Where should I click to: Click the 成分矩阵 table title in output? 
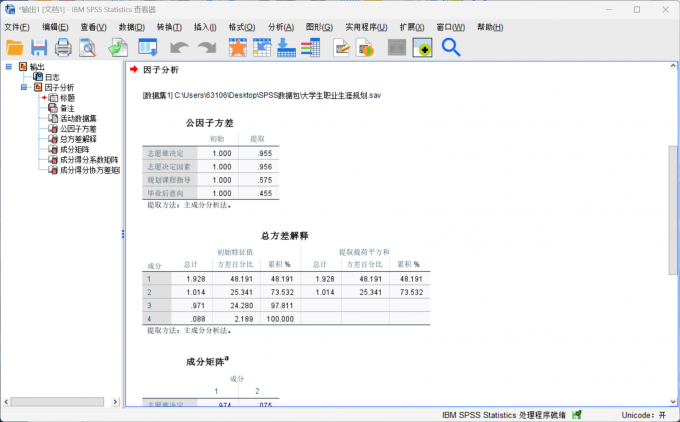pyautogui.click(x=205, y=362)
